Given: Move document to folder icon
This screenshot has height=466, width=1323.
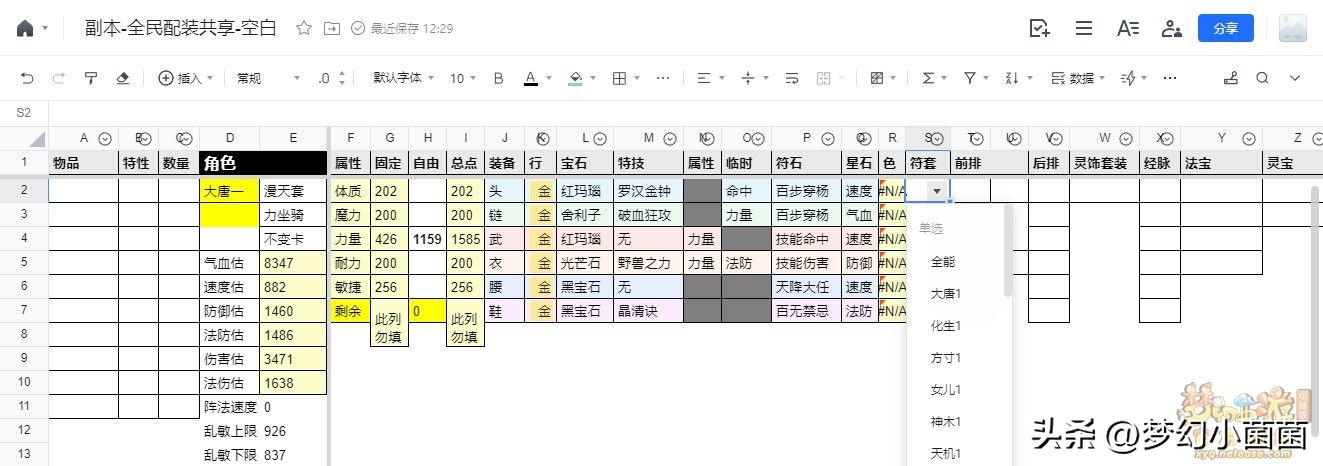Looking at the screenshot, I should [332, 28].
